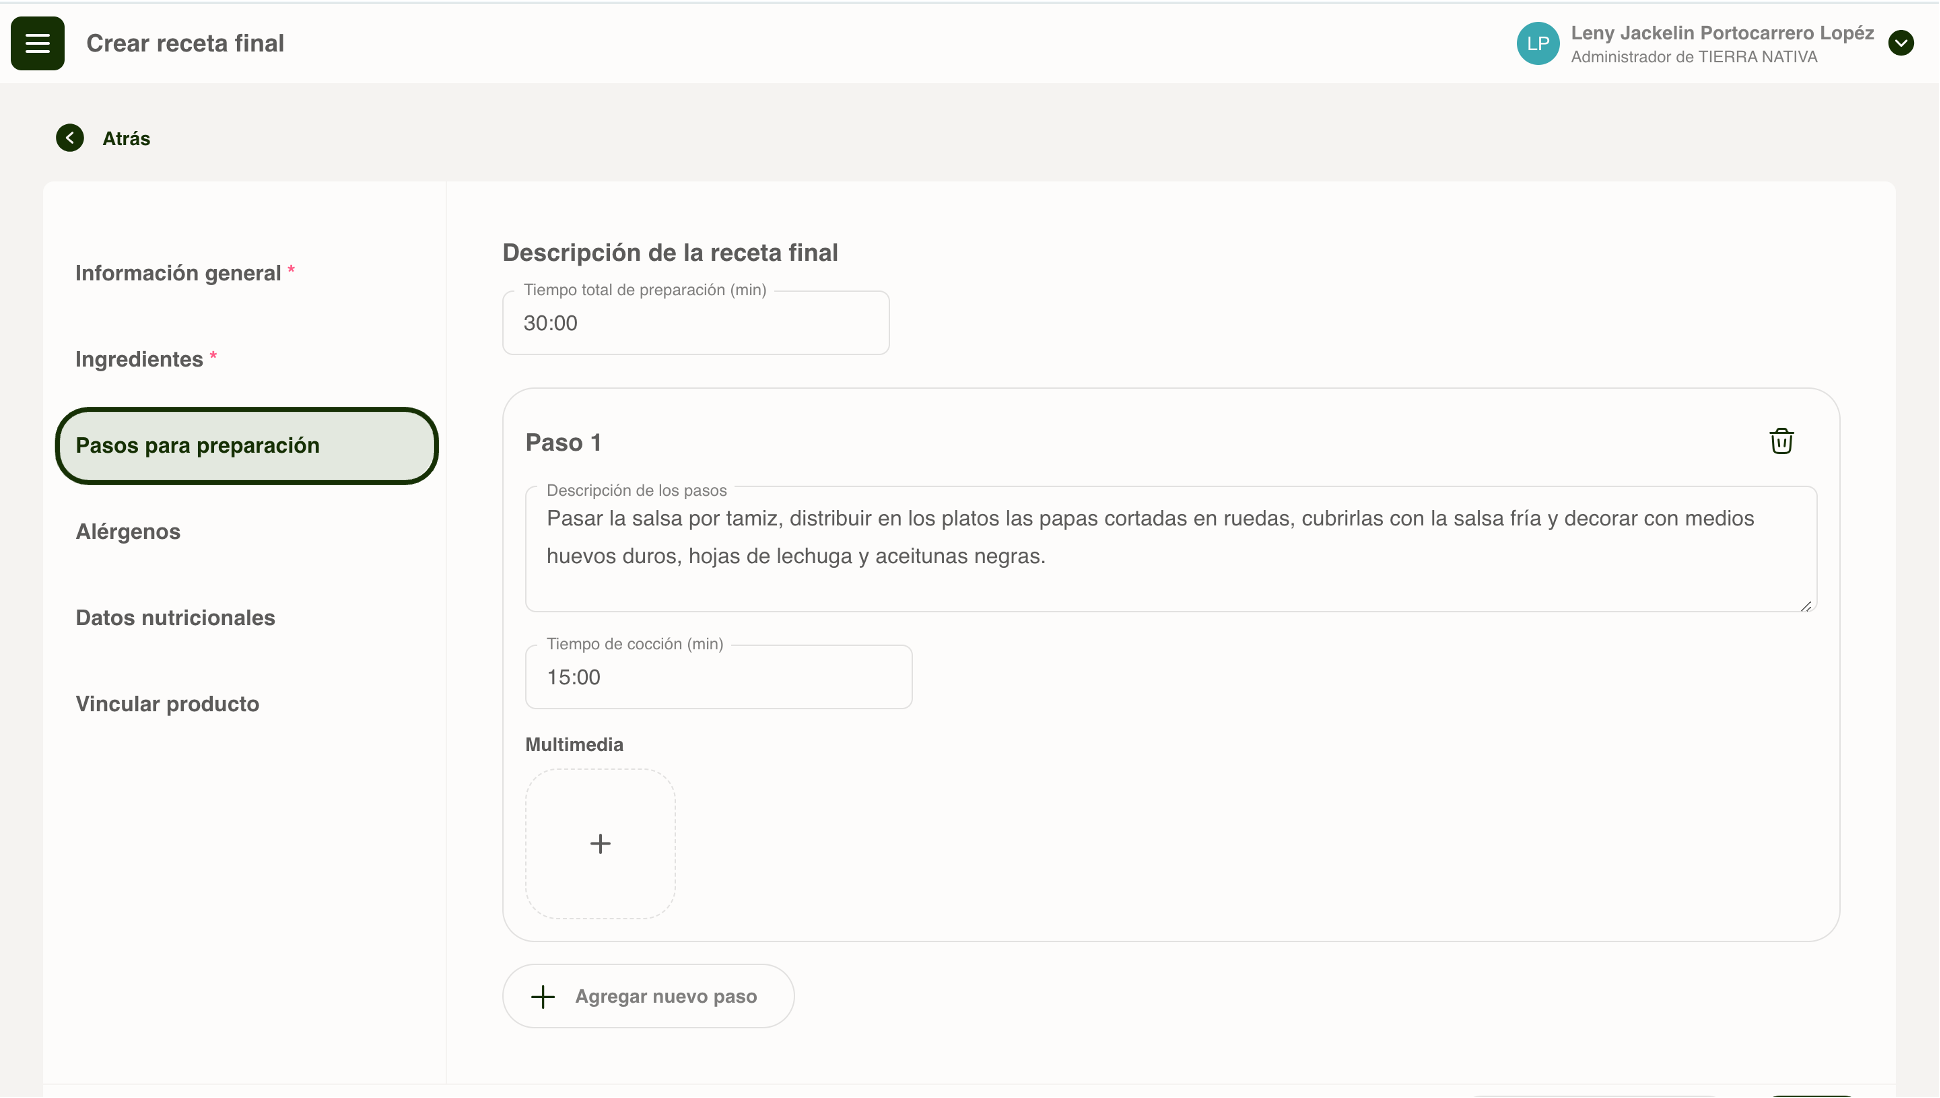This screenshot has height=1098, width=1940.
Task: Focus the Tiempo de cocción field
Action: point(718,678)
